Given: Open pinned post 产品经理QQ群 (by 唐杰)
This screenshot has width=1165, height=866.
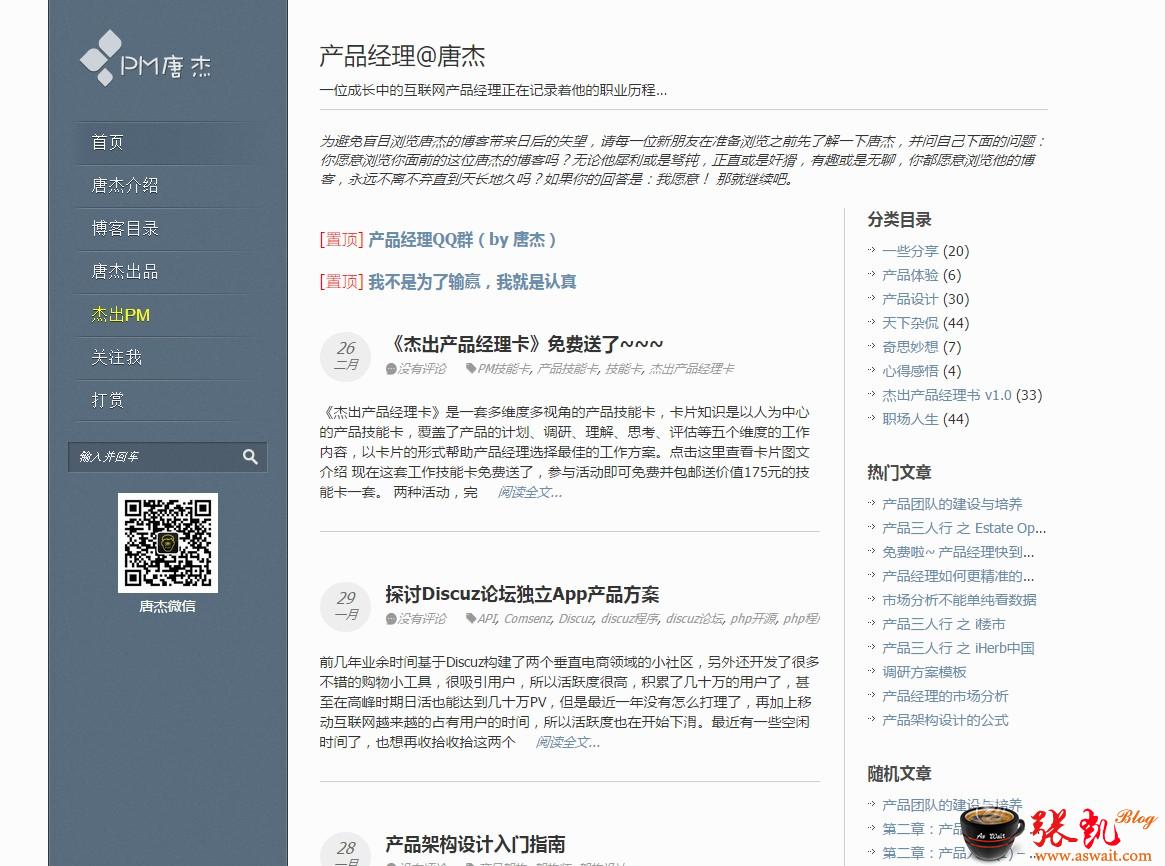Looking at the screenshot, I should 462,240.
